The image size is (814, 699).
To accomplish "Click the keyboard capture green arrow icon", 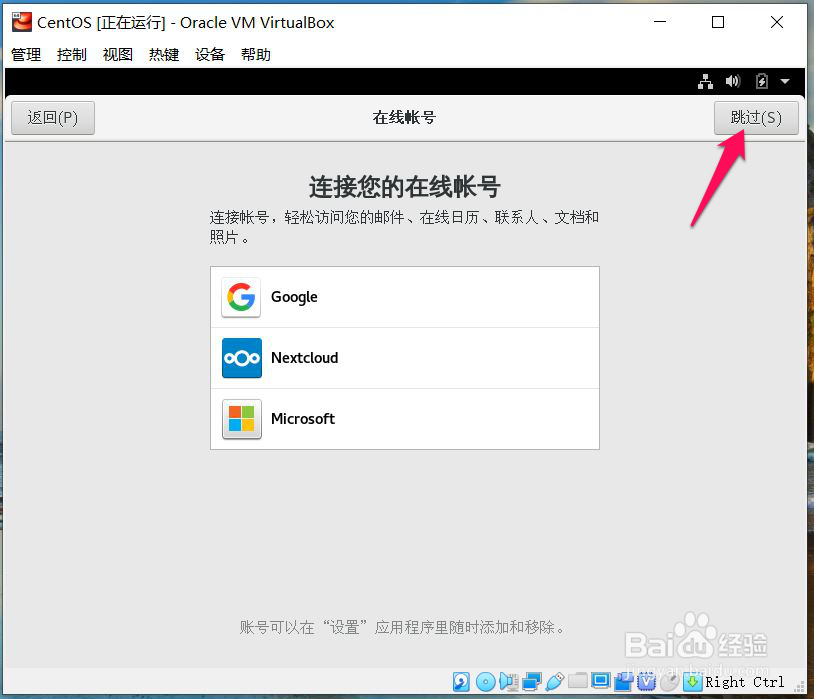I will pyautogui.click(x=692, y=682).
